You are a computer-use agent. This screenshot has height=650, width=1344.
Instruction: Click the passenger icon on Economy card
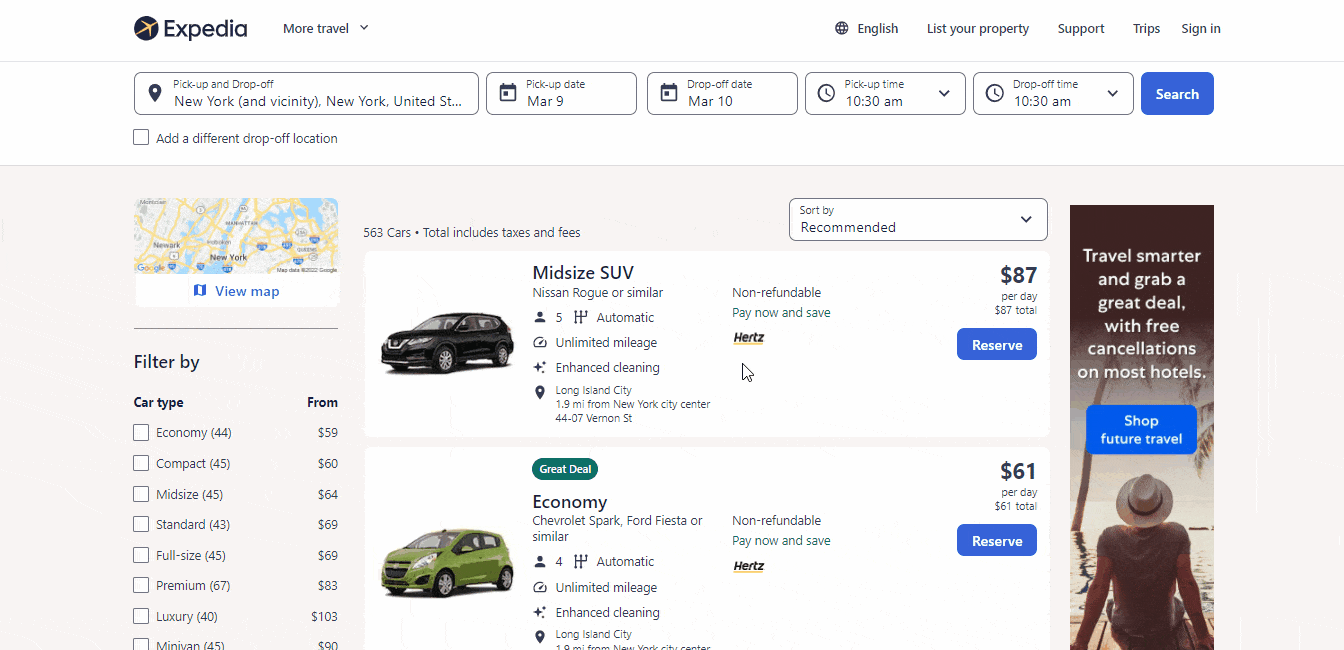[540, 561]
